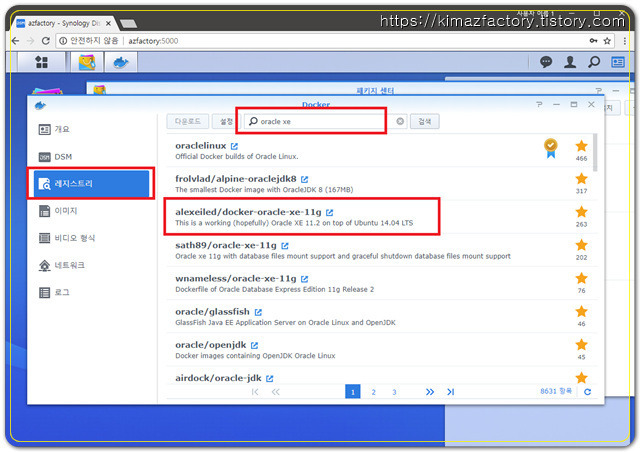Select current page 1 in pagination
Screen dimensions: 640x452
point(353,392)
